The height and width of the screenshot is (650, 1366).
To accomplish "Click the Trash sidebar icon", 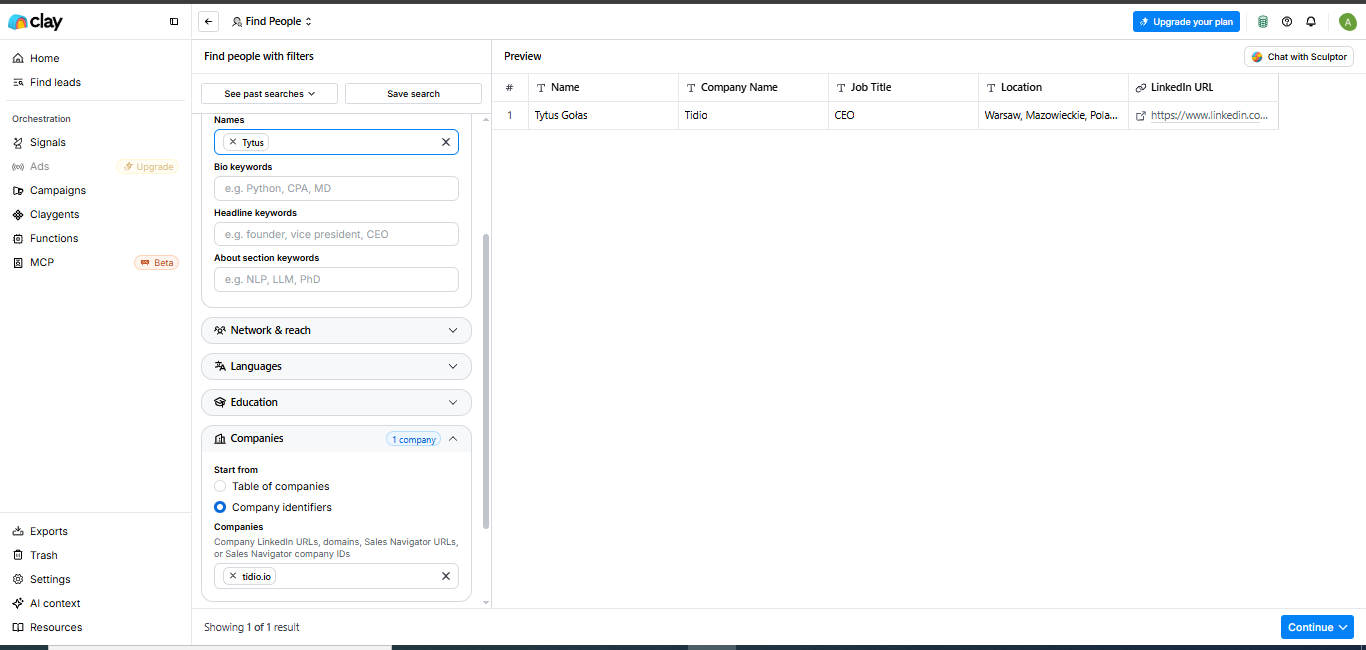I will pyautogui.click(x=19, y=555).
